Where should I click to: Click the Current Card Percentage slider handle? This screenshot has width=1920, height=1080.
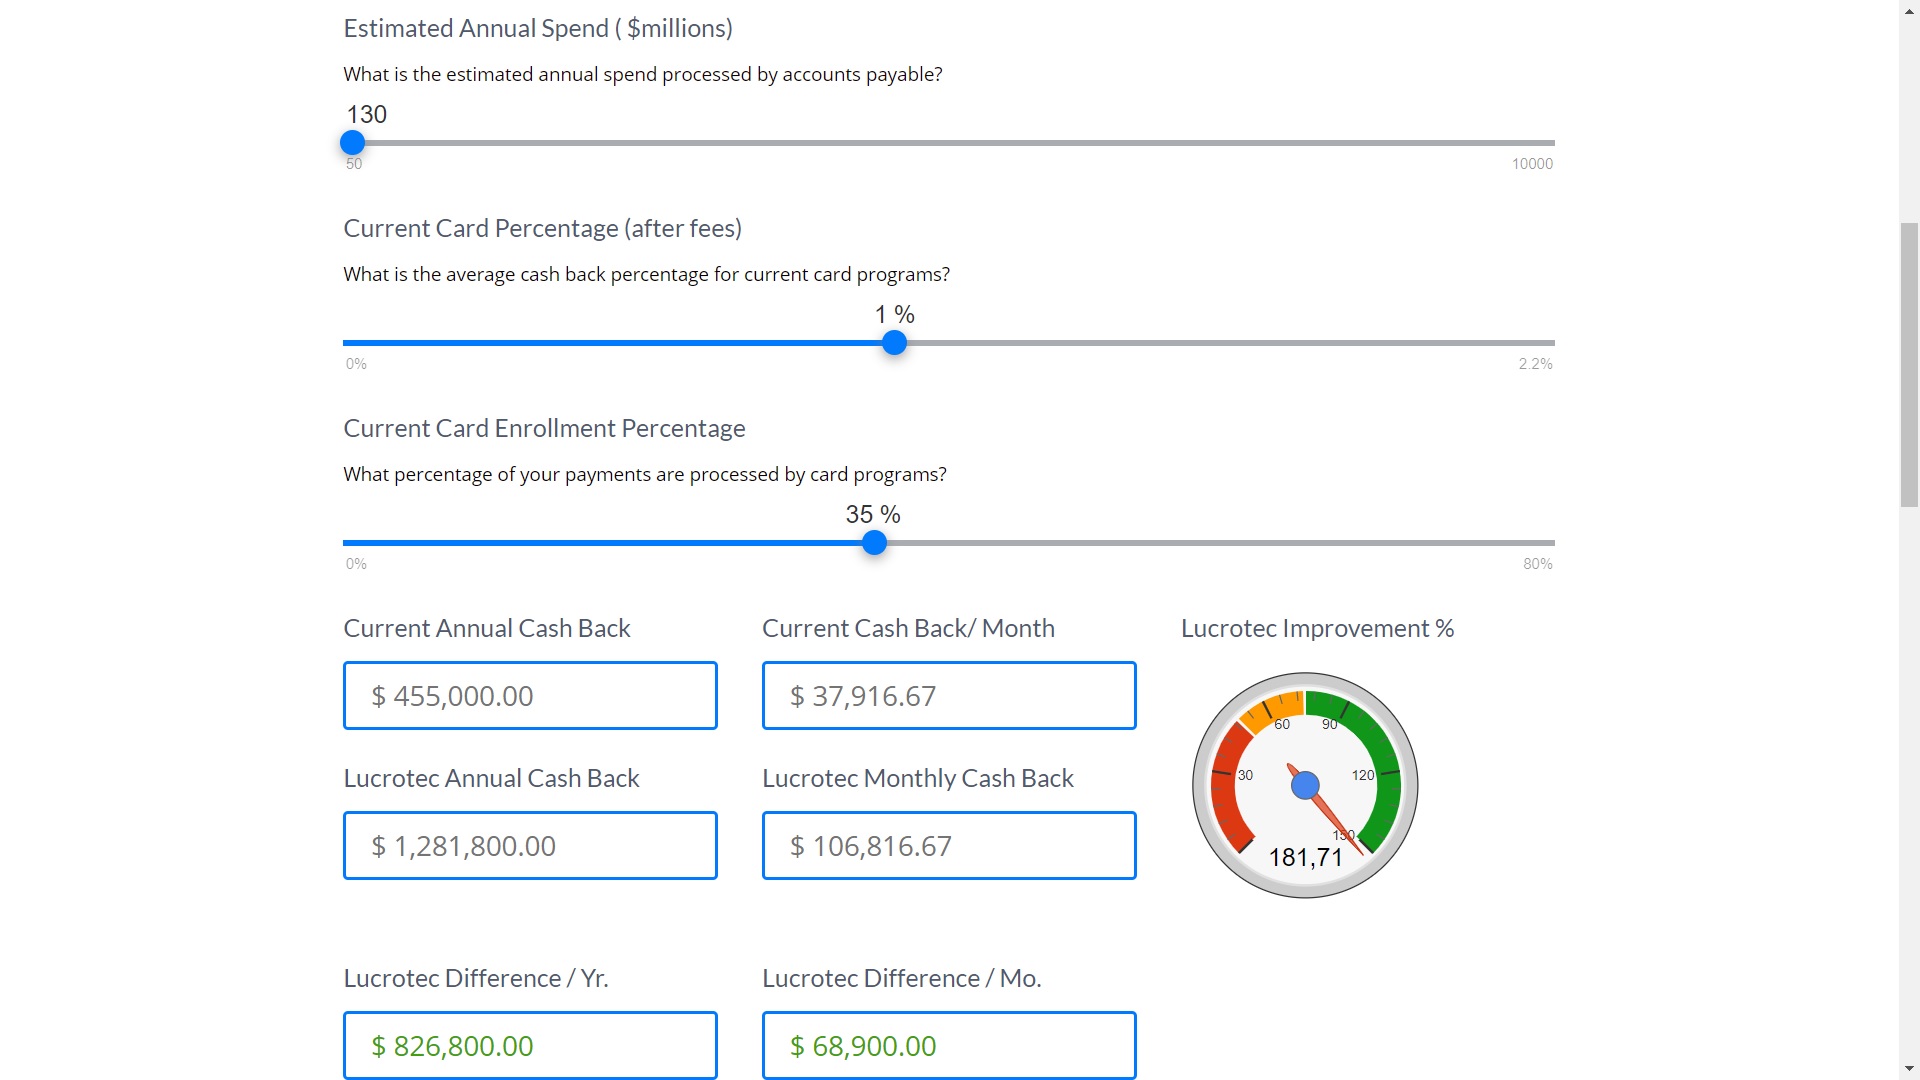click(x=894, y=343)
